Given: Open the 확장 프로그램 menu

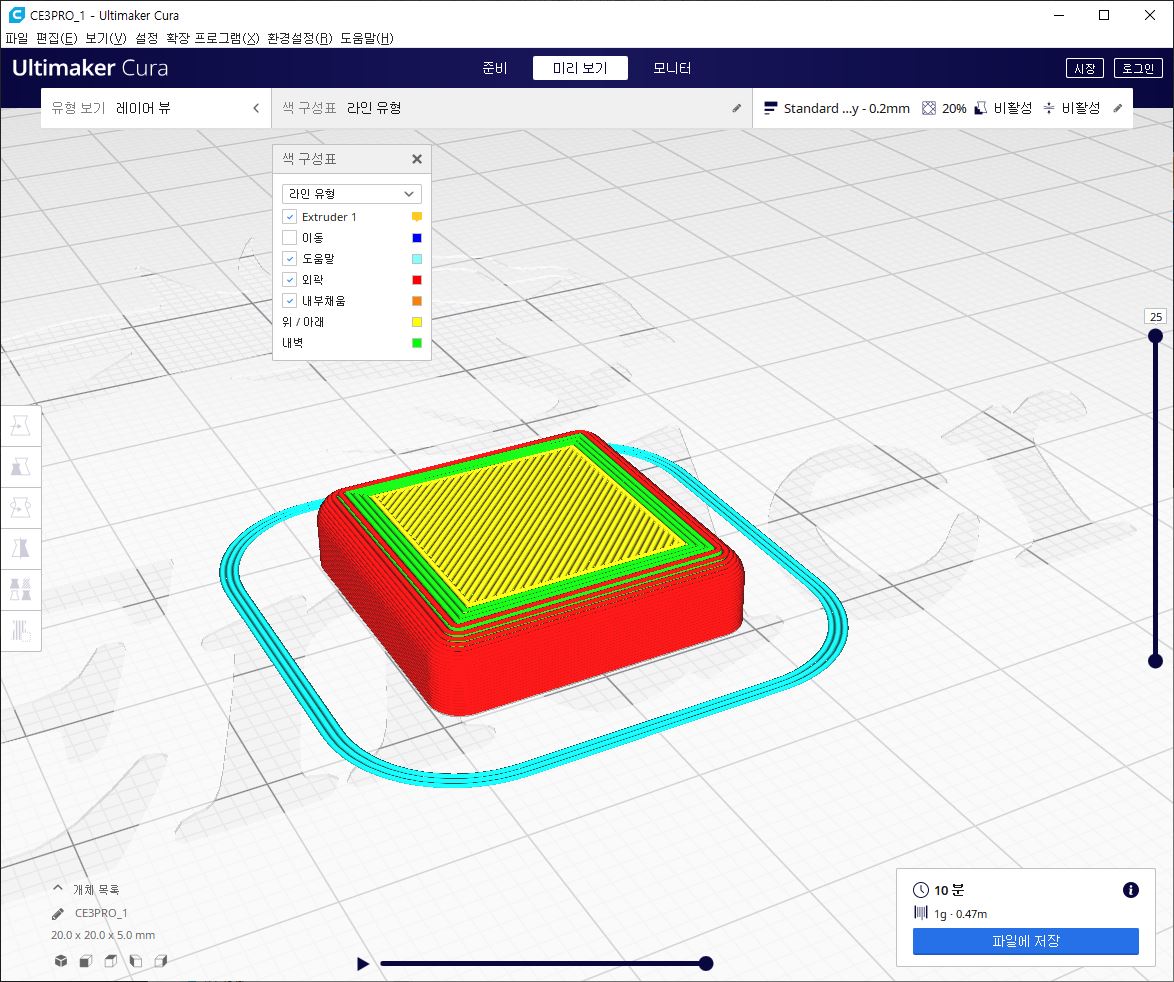Looking at the screenshot, I should point(213,38).
